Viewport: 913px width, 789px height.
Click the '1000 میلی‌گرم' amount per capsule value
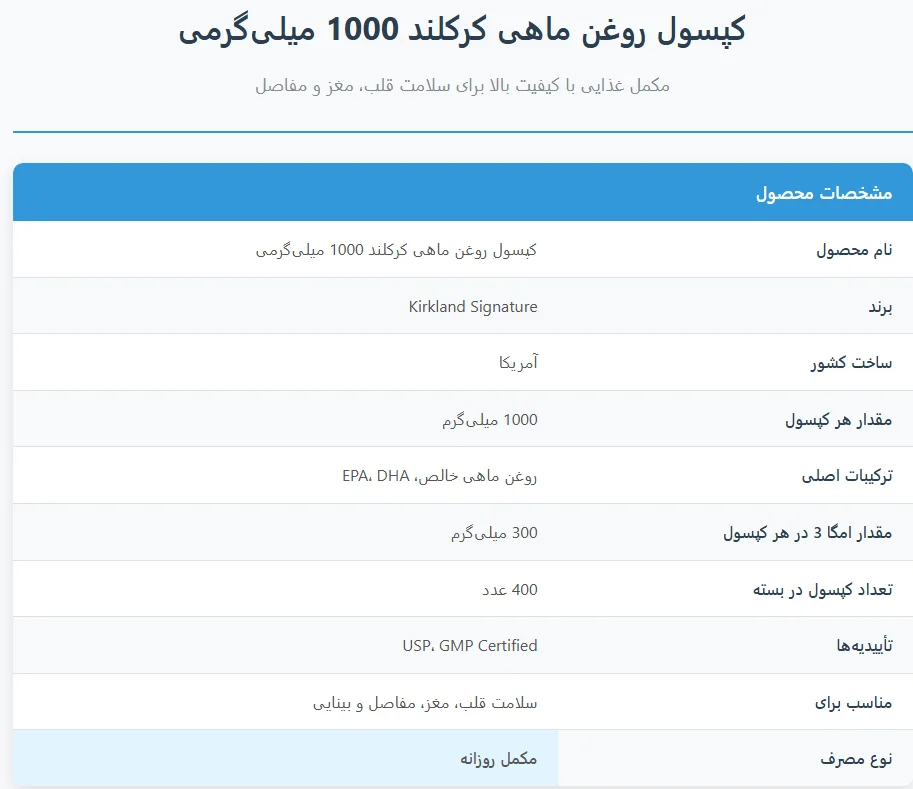coord(490,420)
